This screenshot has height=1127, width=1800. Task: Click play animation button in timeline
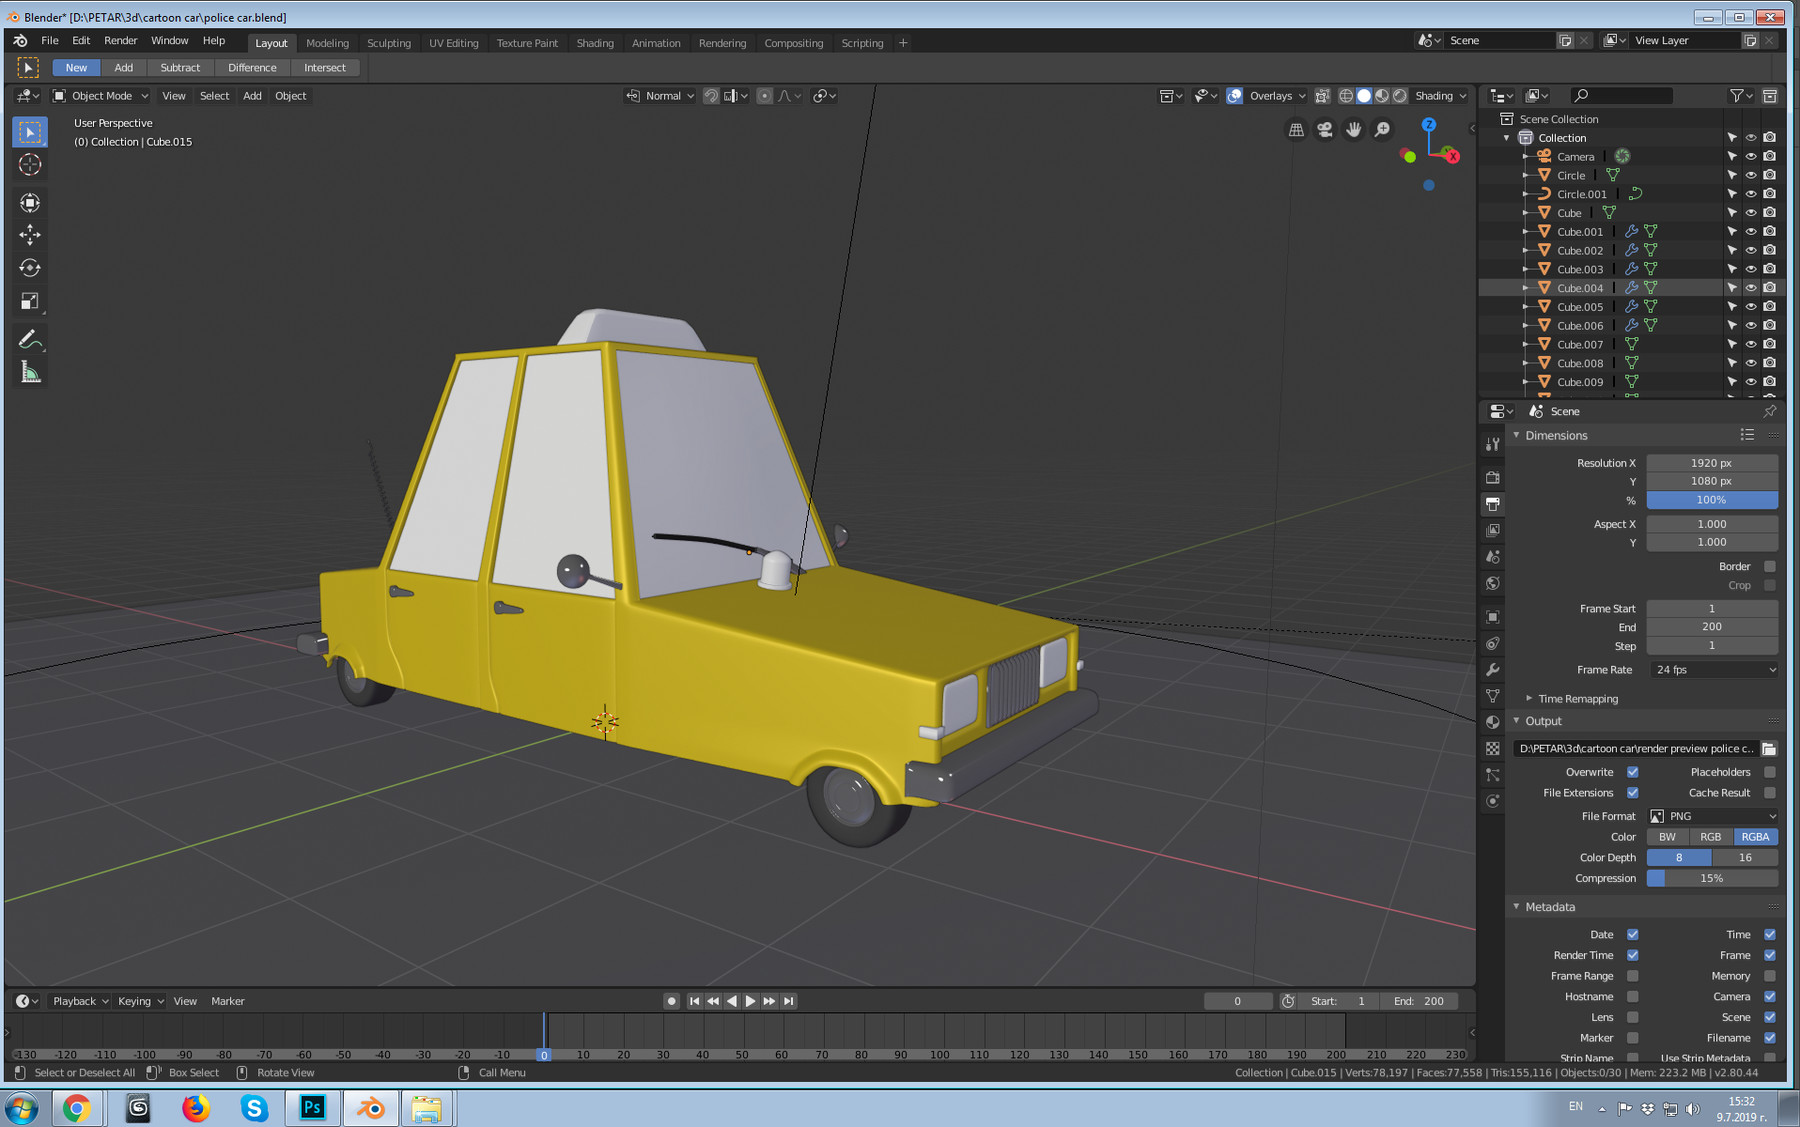750,1001
